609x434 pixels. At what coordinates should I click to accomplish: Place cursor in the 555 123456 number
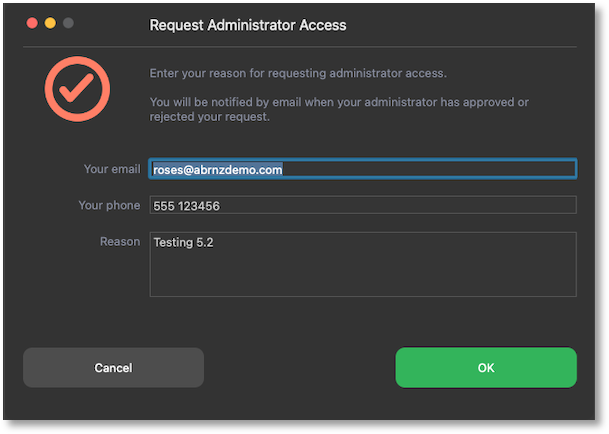click(x=186, y=206)
